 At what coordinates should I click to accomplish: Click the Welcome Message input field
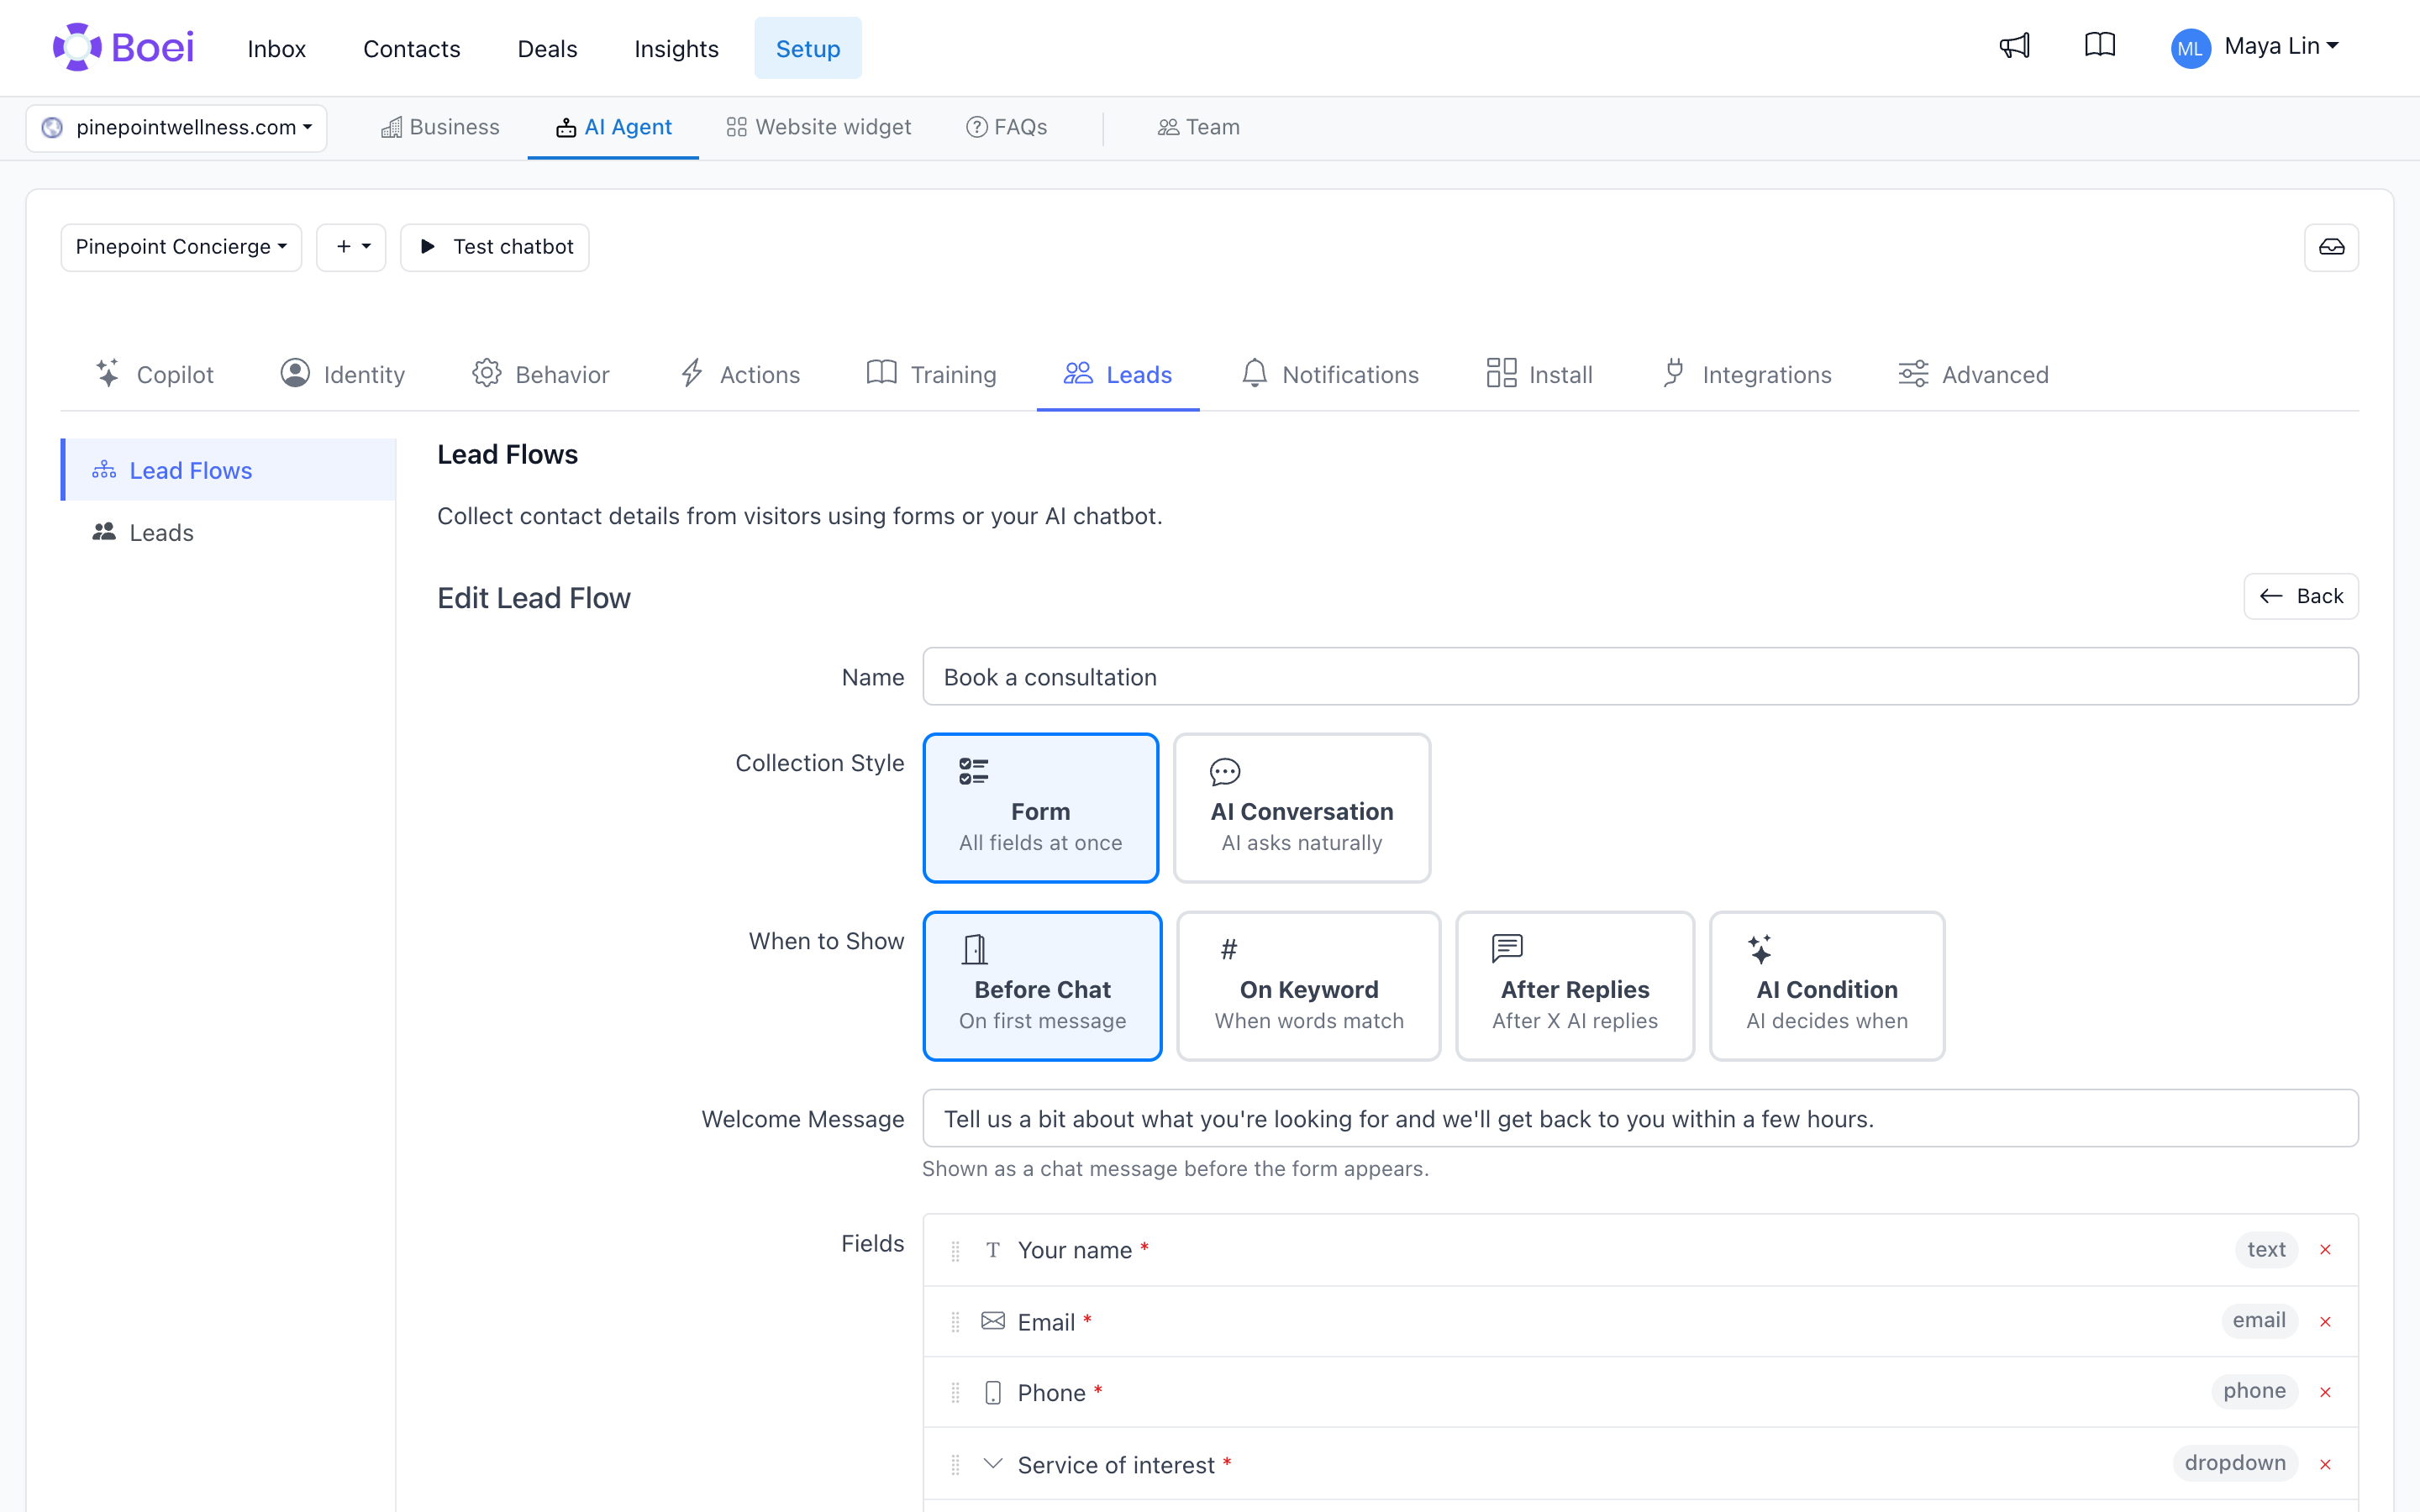pyautogui.click(x=1640, y=1119)
